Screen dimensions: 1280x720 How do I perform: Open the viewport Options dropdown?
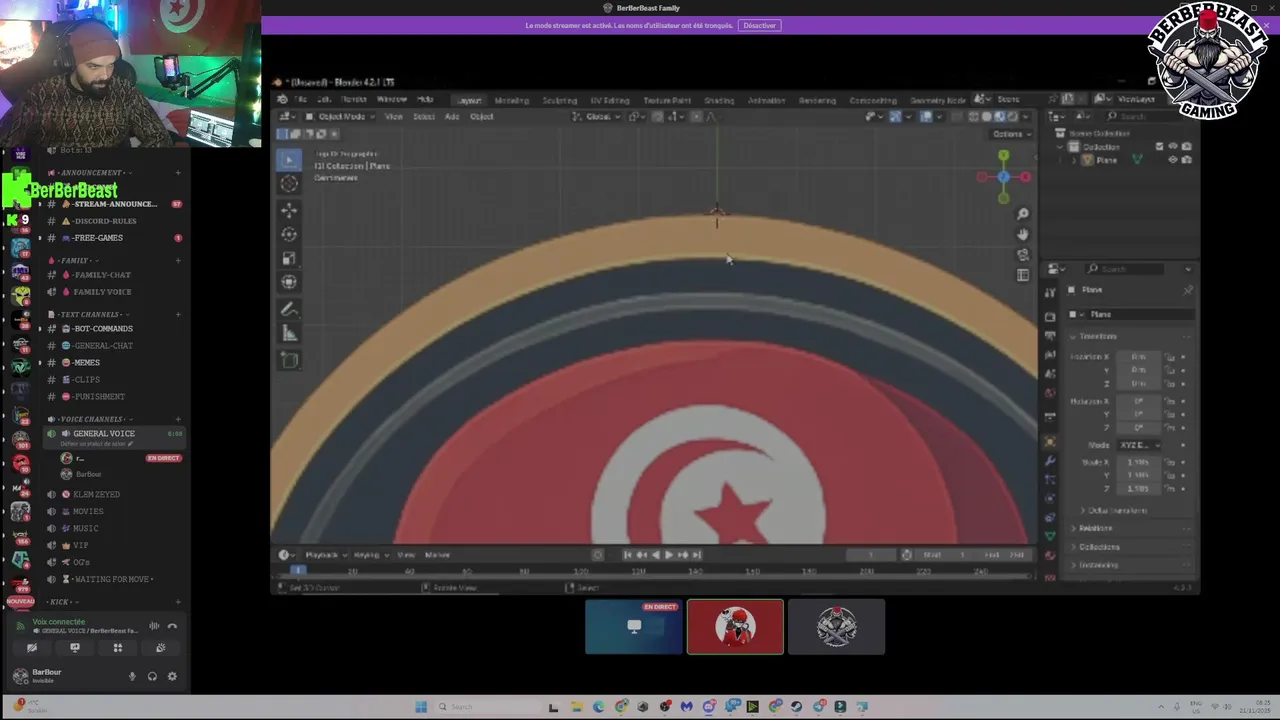pyautogui.click(x=1010, y=134)
